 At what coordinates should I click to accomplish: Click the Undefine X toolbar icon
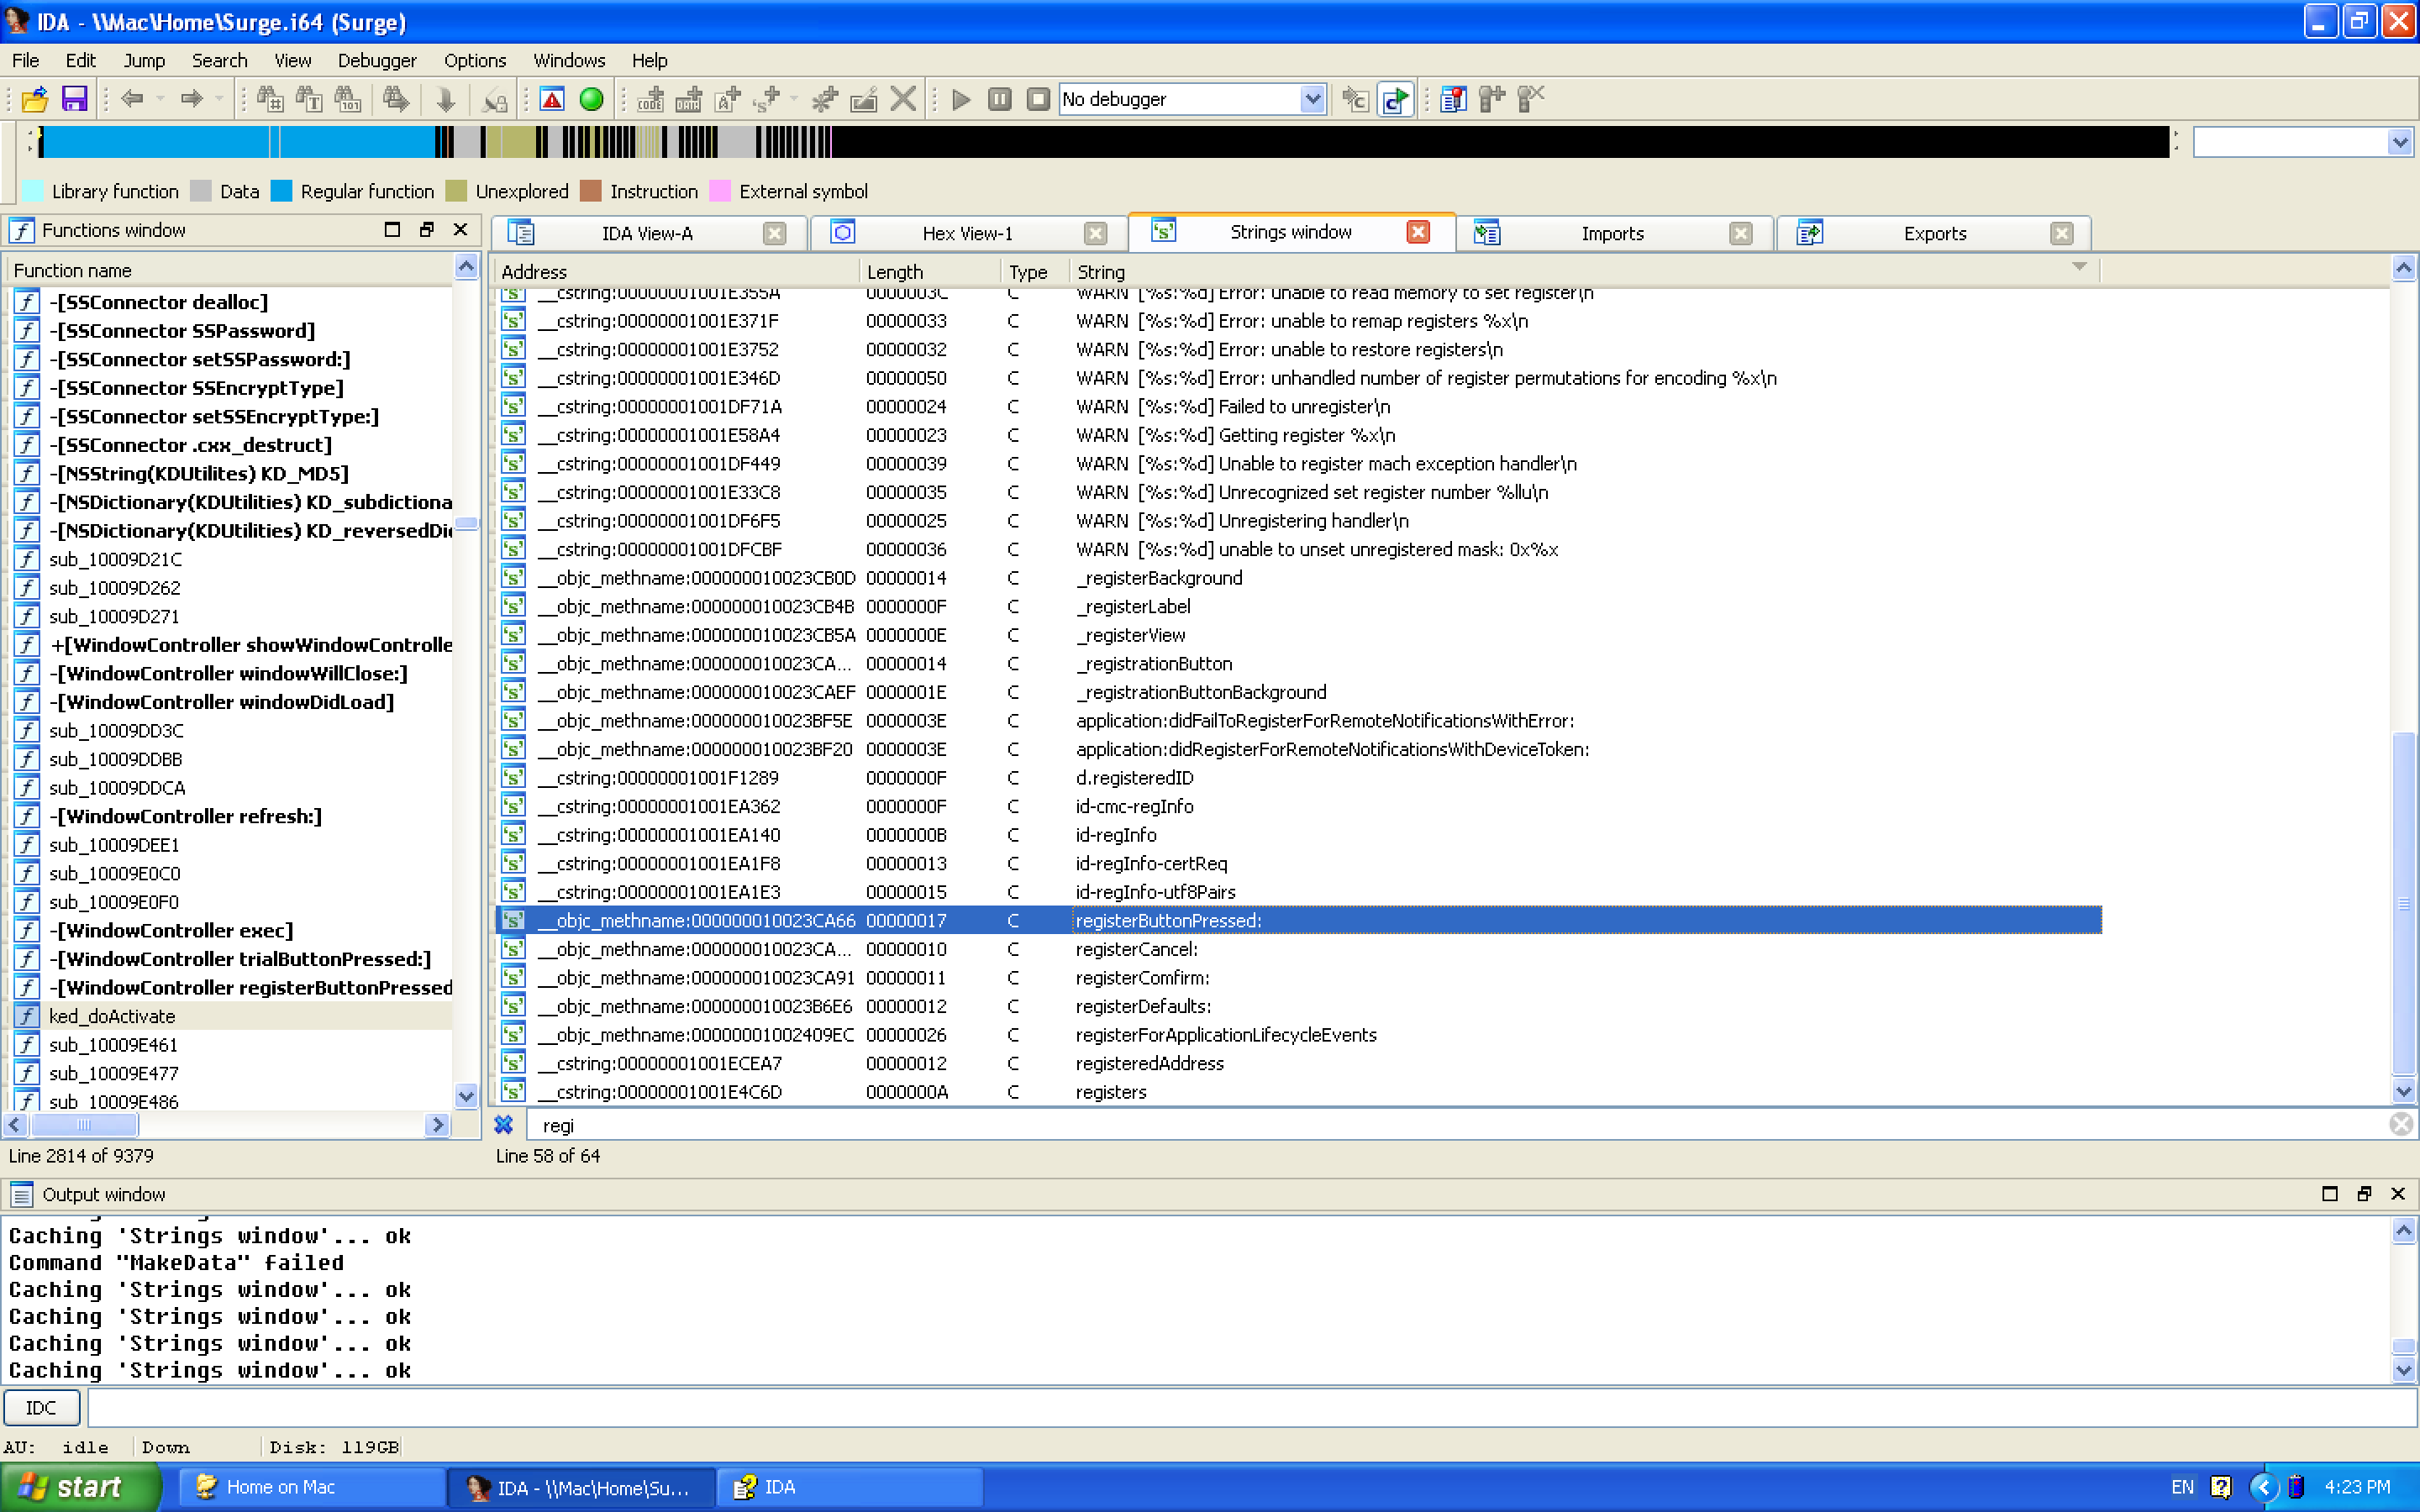tap(903, 99)
